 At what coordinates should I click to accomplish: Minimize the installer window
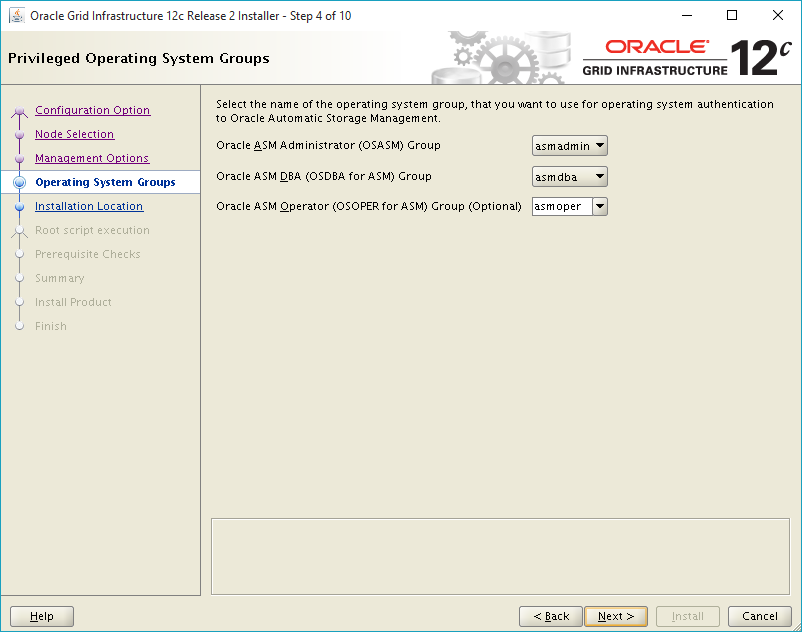[687, 15]
